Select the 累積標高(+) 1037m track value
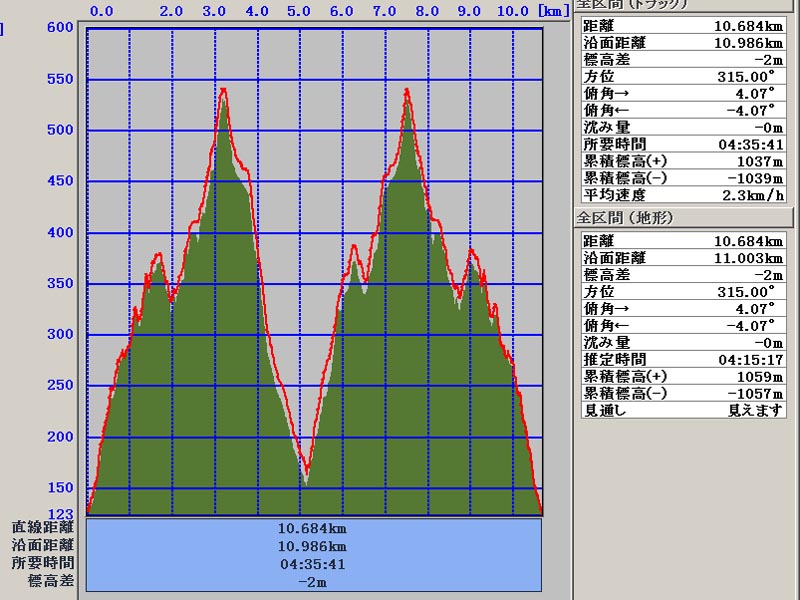800x600 pixels. click(x=762, y=161)
